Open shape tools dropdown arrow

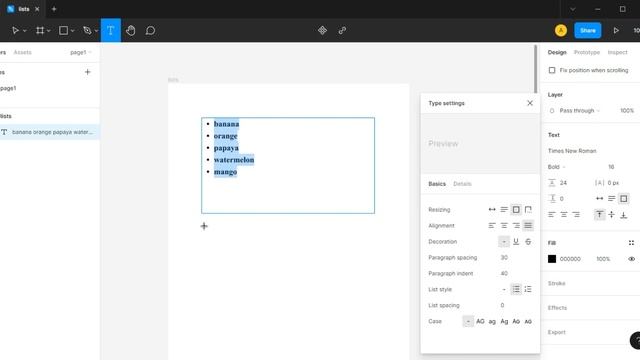pyautogui.click(x=72, y=31)
